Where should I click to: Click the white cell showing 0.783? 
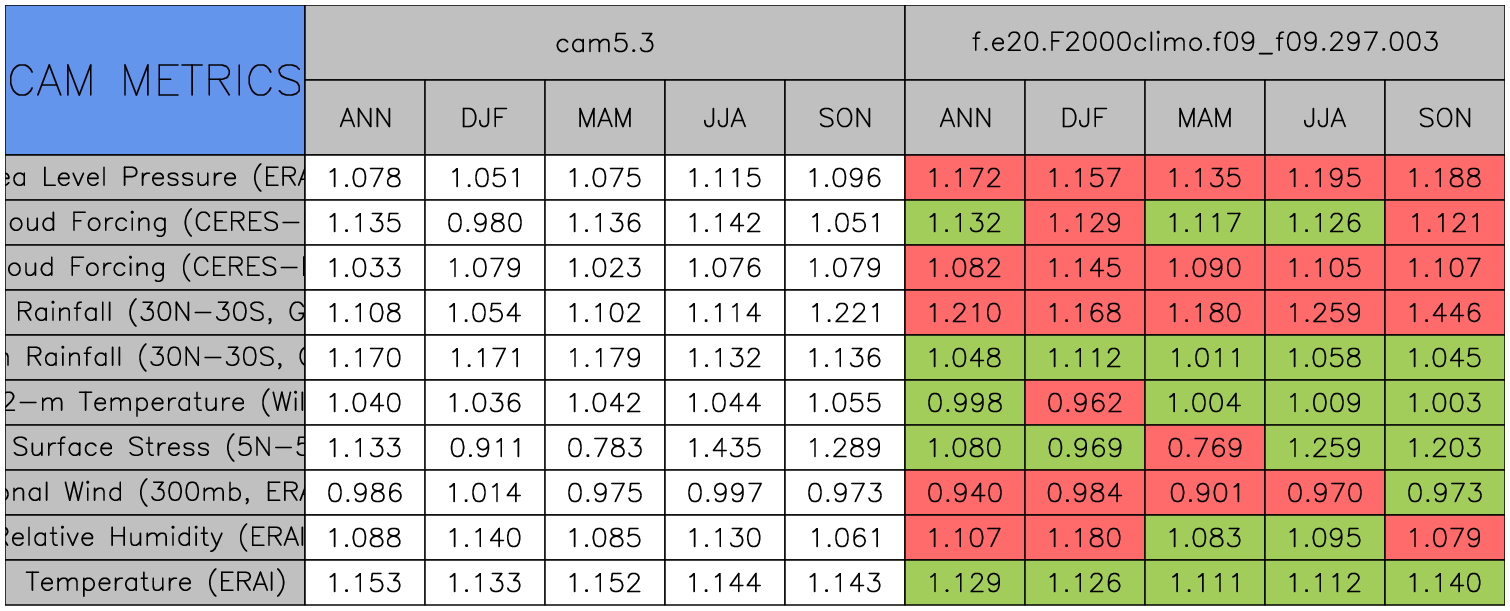[x=605, y=448]
